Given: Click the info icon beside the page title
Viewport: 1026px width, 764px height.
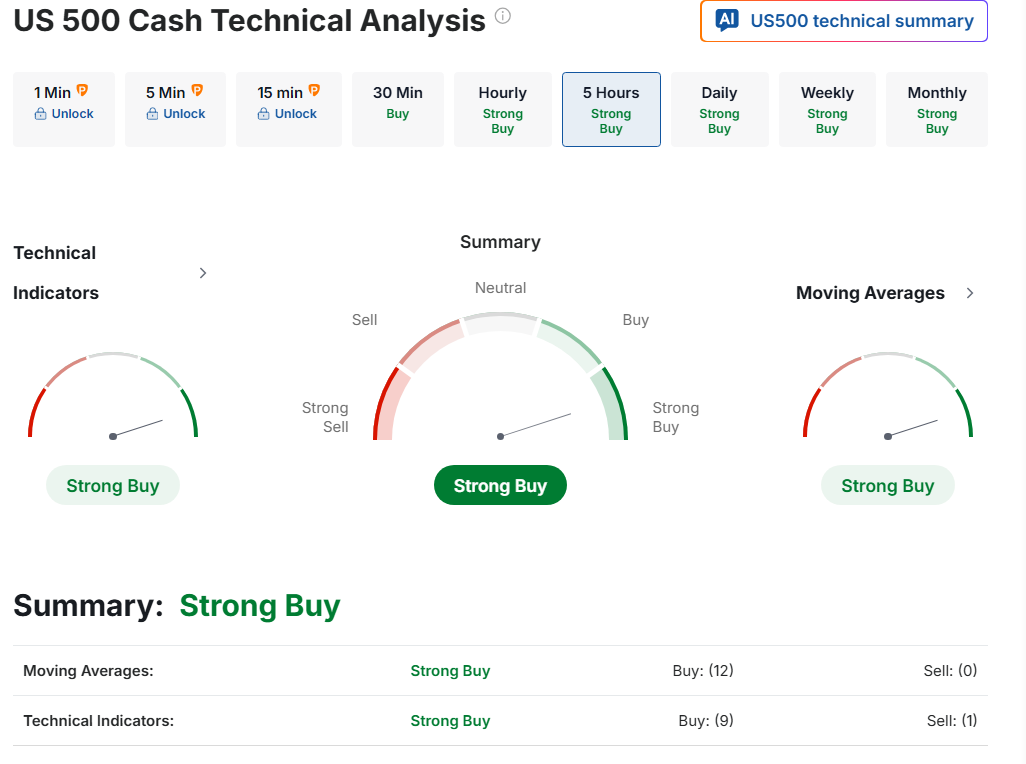Looking at the screenshot, I should click(503, 16).
